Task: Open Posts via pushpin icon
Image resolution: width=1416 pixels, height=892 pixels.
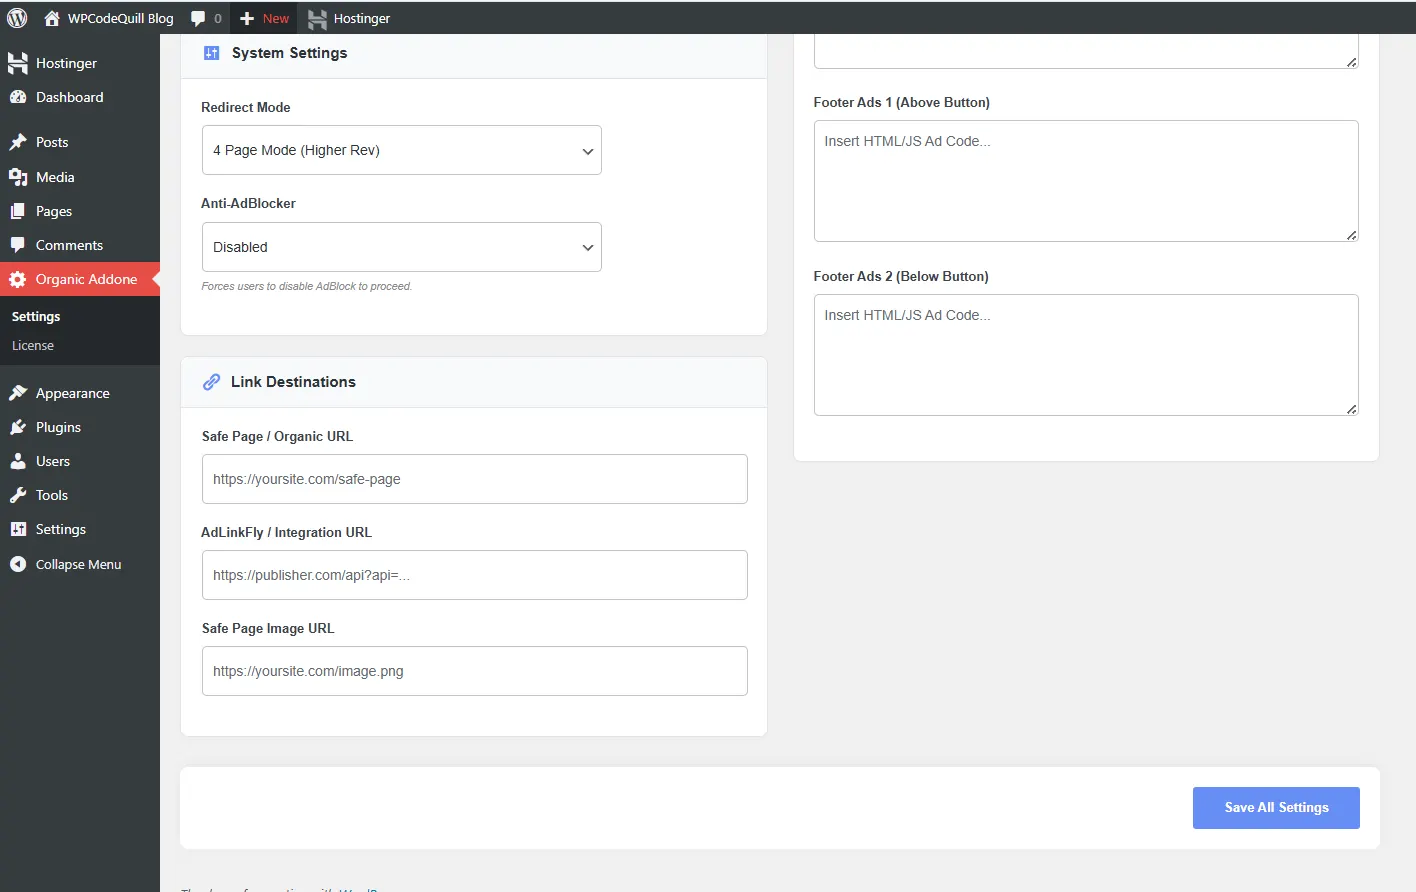Action: click(18, 142)
